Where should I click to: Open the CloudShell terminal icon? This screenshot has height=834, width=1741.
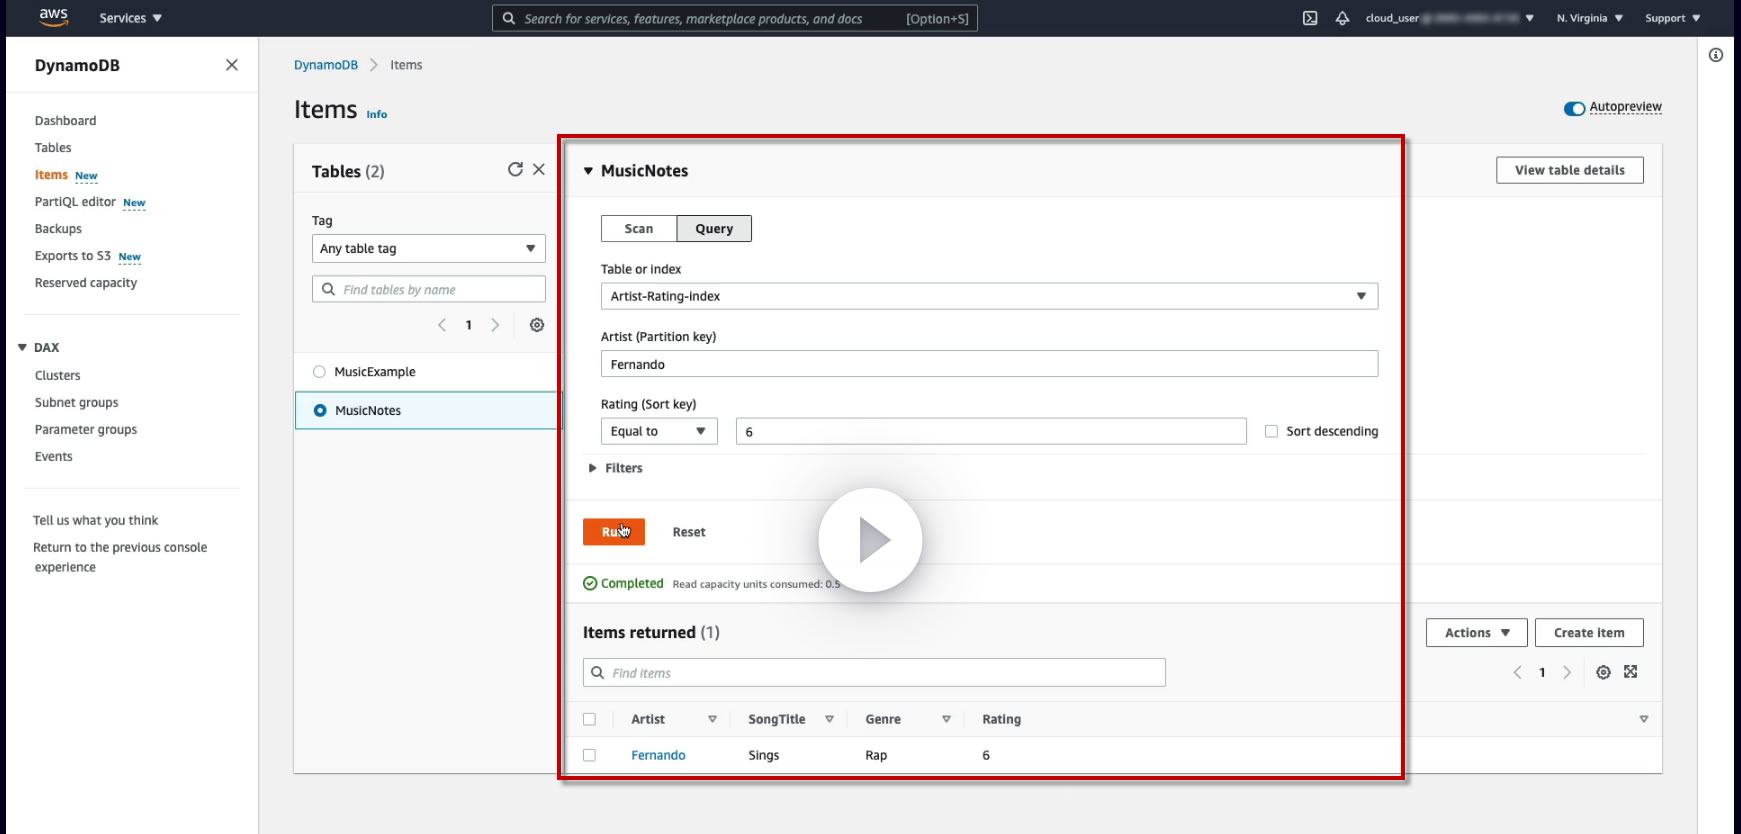pyautogui.click(x=1310, y=18)
